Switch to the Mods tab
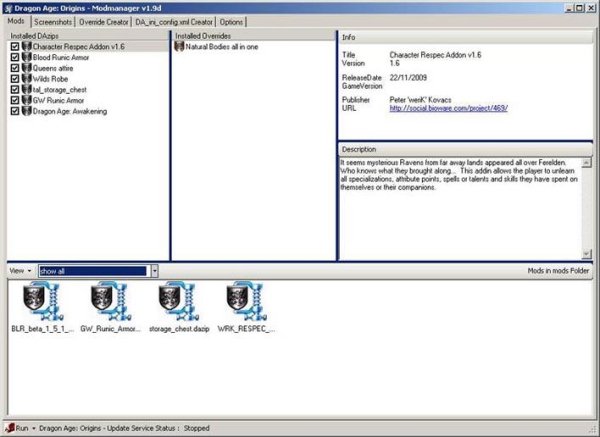Screen dimensions: 600x437 pyautogui.click(x=16, y=21)
